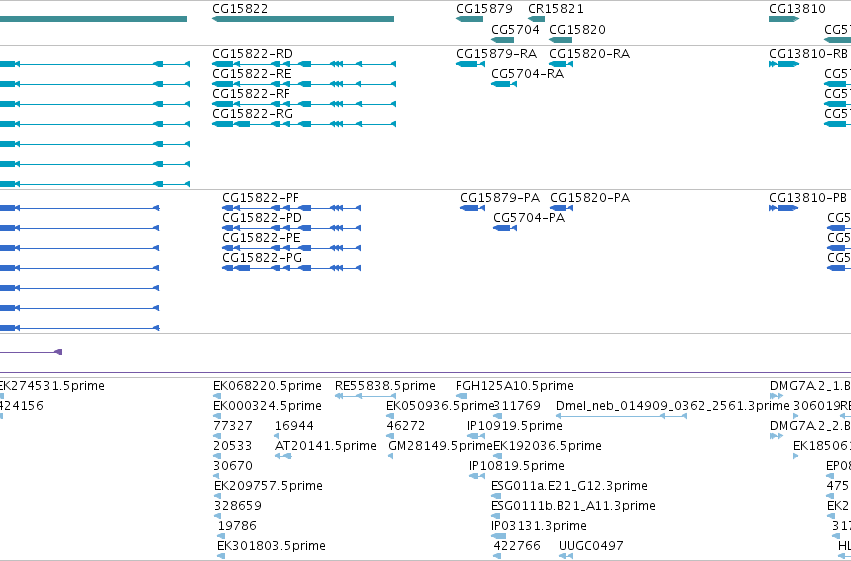Select EST RE55838.5prime

(x=365, y=396)
